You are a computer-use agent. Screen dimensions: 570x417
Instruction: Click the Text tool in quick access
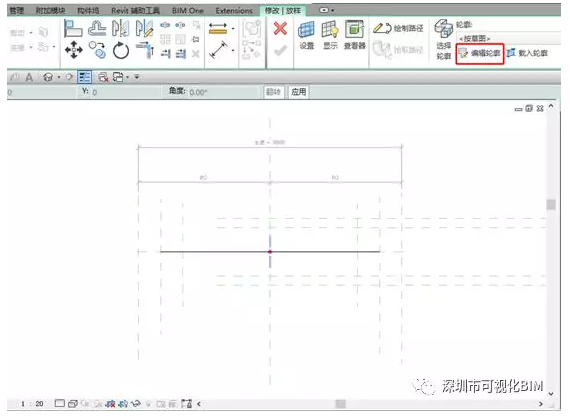[29, 77]
